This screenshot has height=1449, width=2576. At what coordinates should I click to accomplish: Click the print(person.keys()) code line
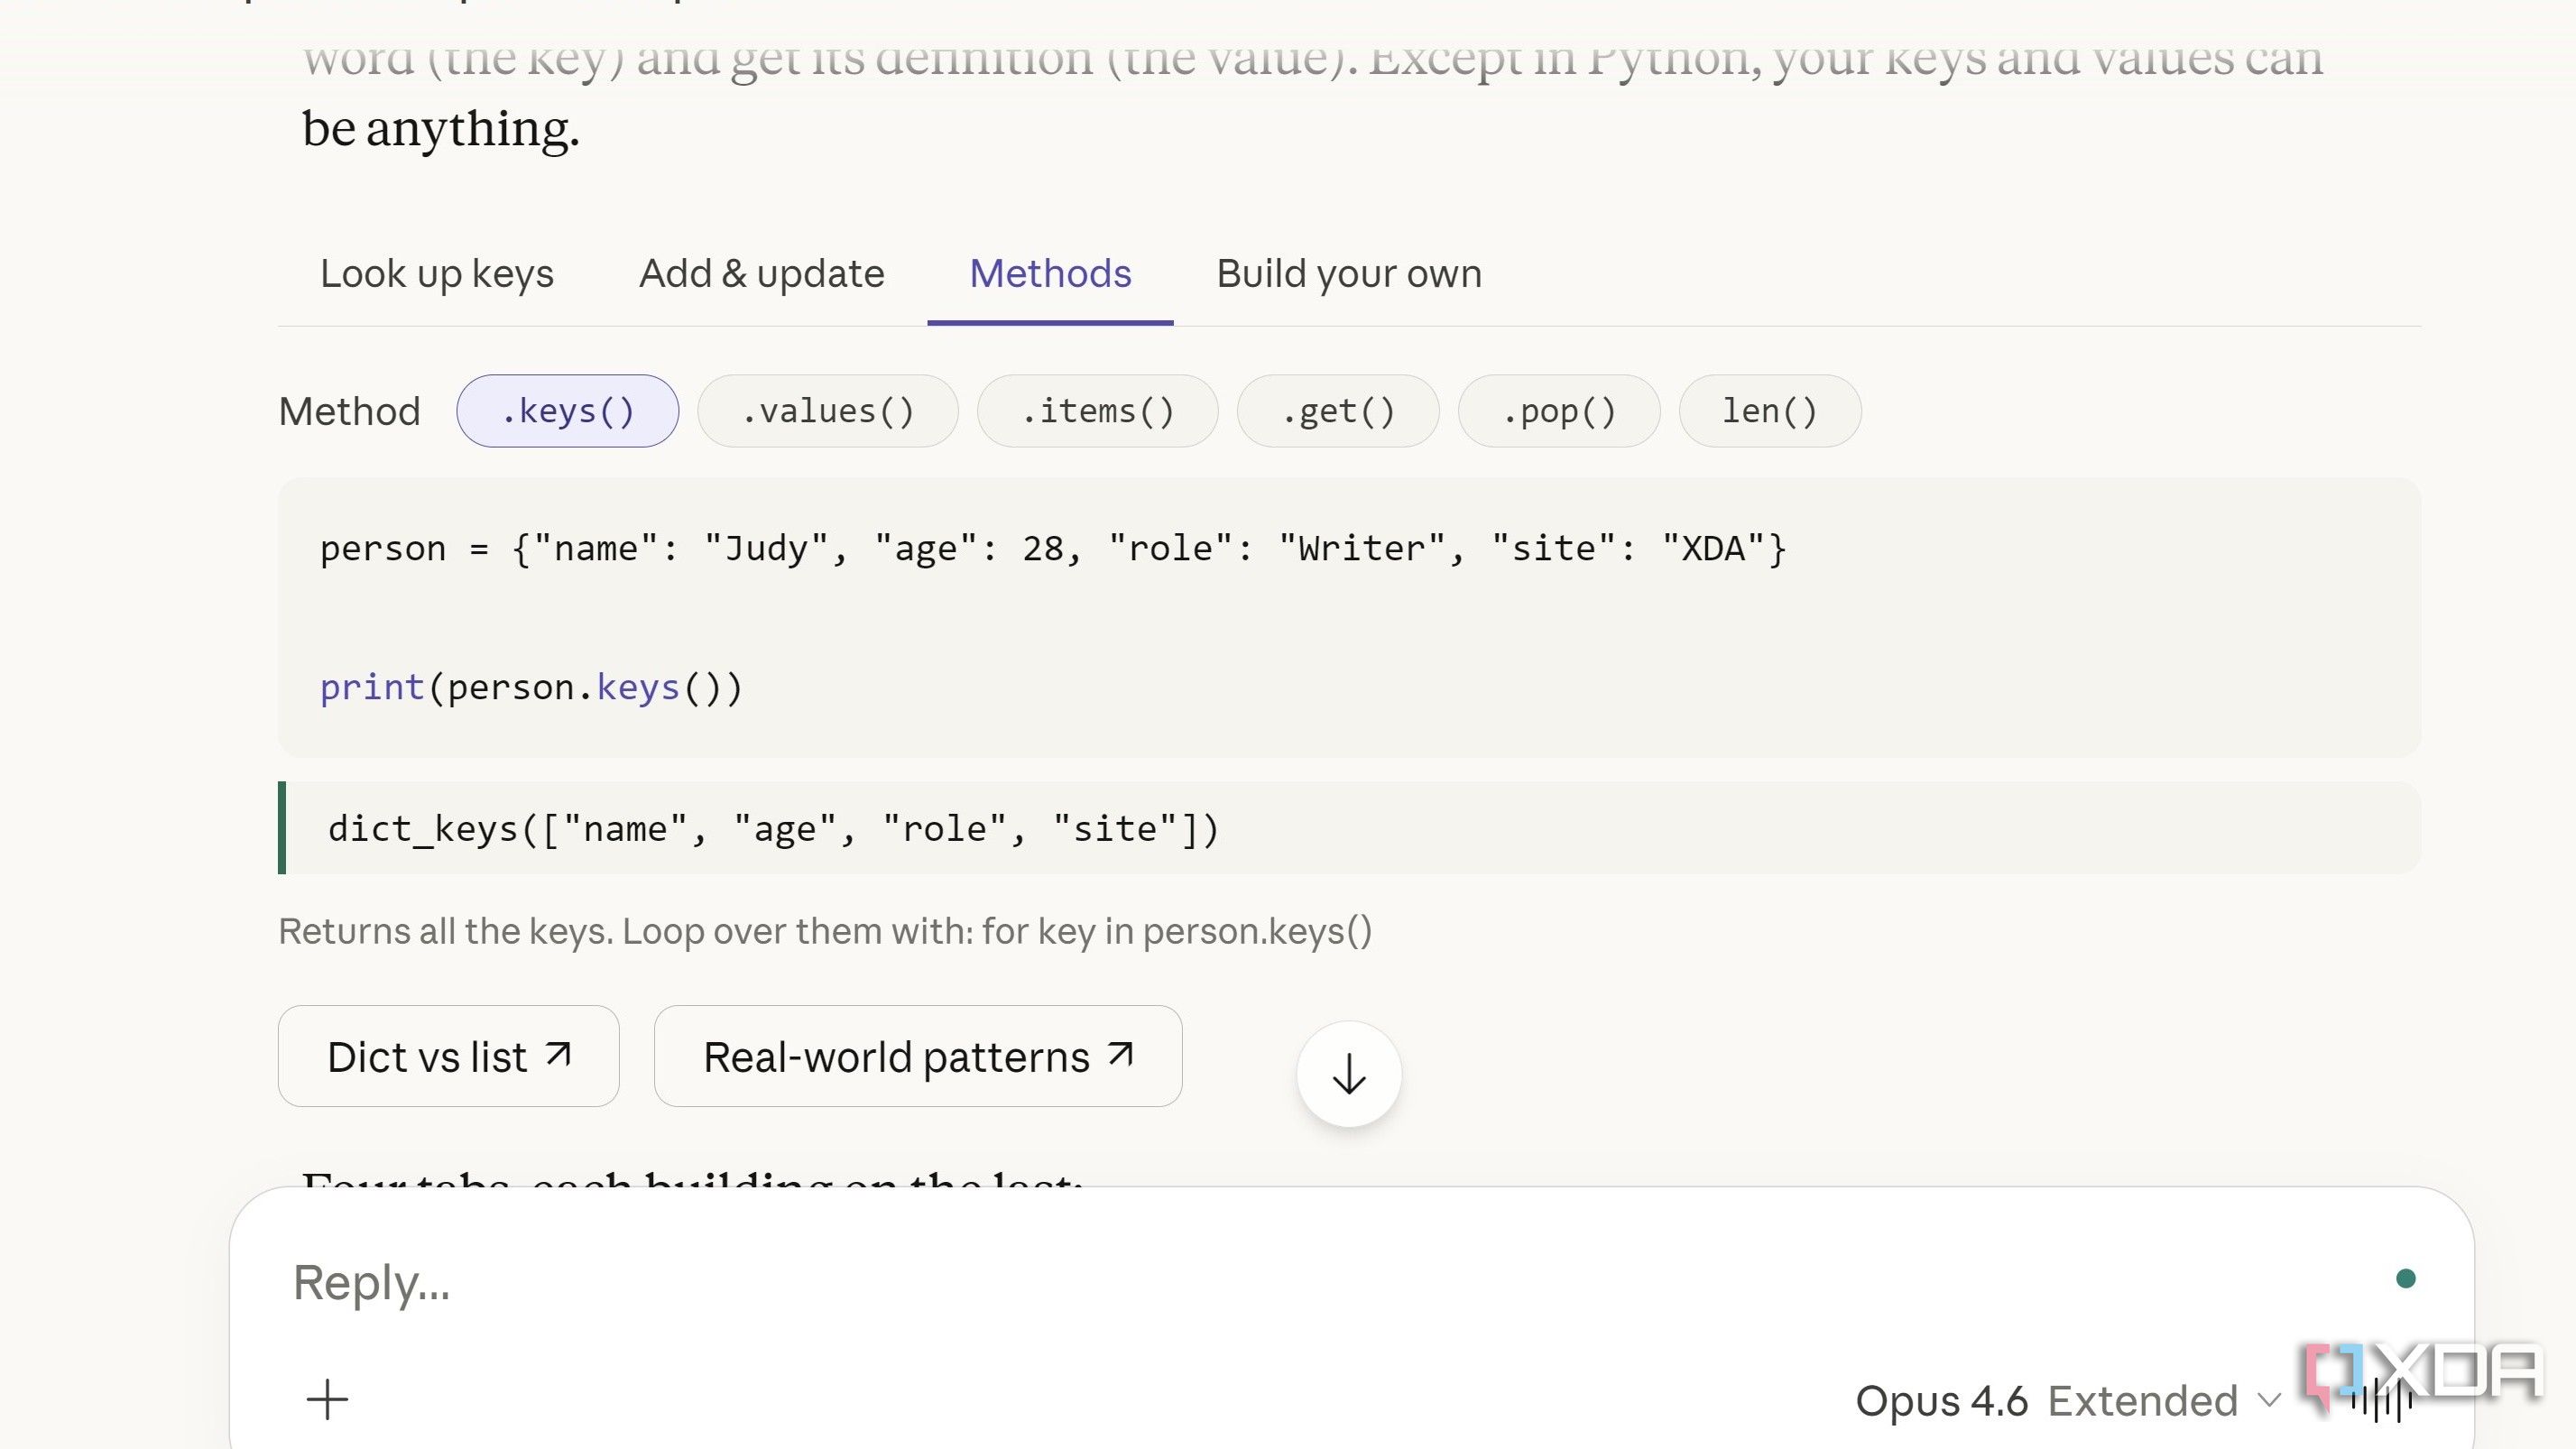tap(531, 687)
